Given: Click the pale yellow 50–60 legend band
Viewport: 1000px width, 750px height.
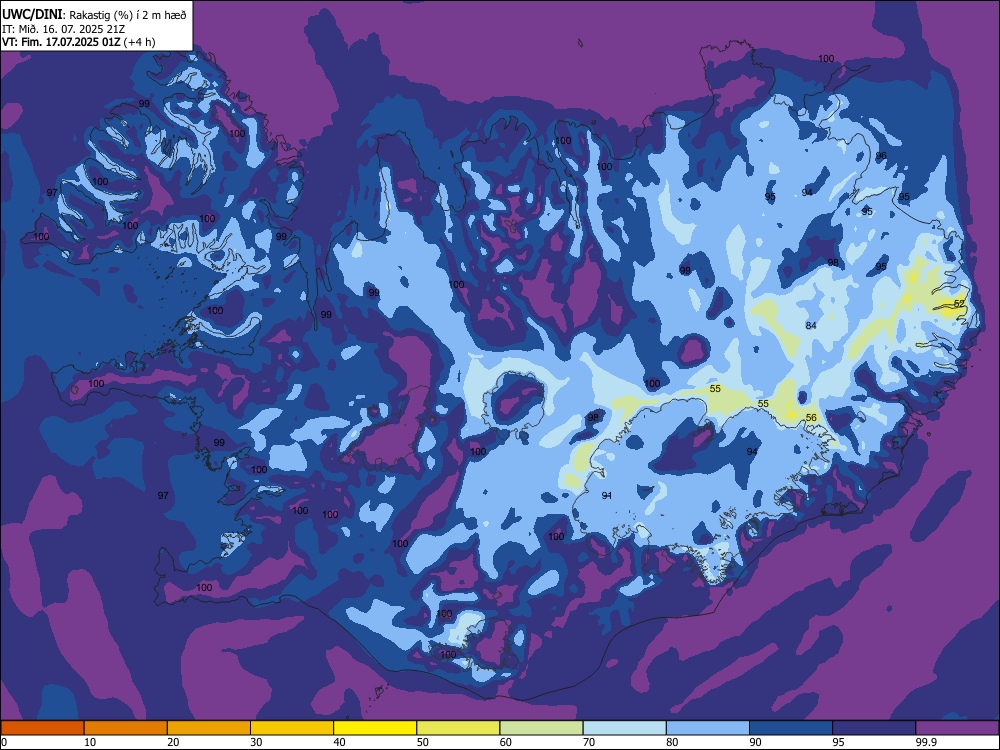Looking at the screenshot, I should point(458,728).
